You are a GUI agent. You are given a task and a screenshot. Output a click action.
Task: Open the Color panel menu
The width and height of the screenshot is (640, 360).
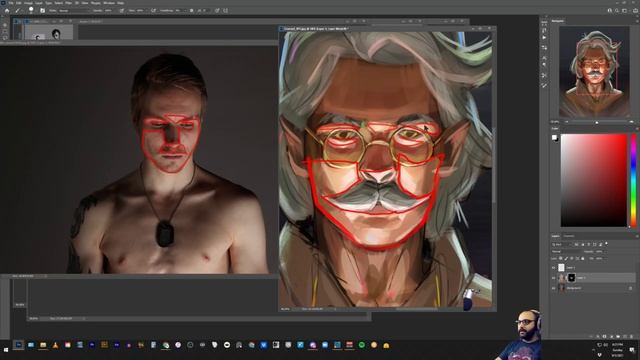click(637, 129)
